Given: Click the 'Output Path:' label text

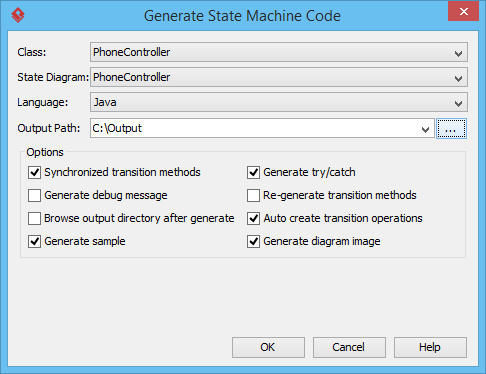Looking at the screenshot, I should coord(49,128).
